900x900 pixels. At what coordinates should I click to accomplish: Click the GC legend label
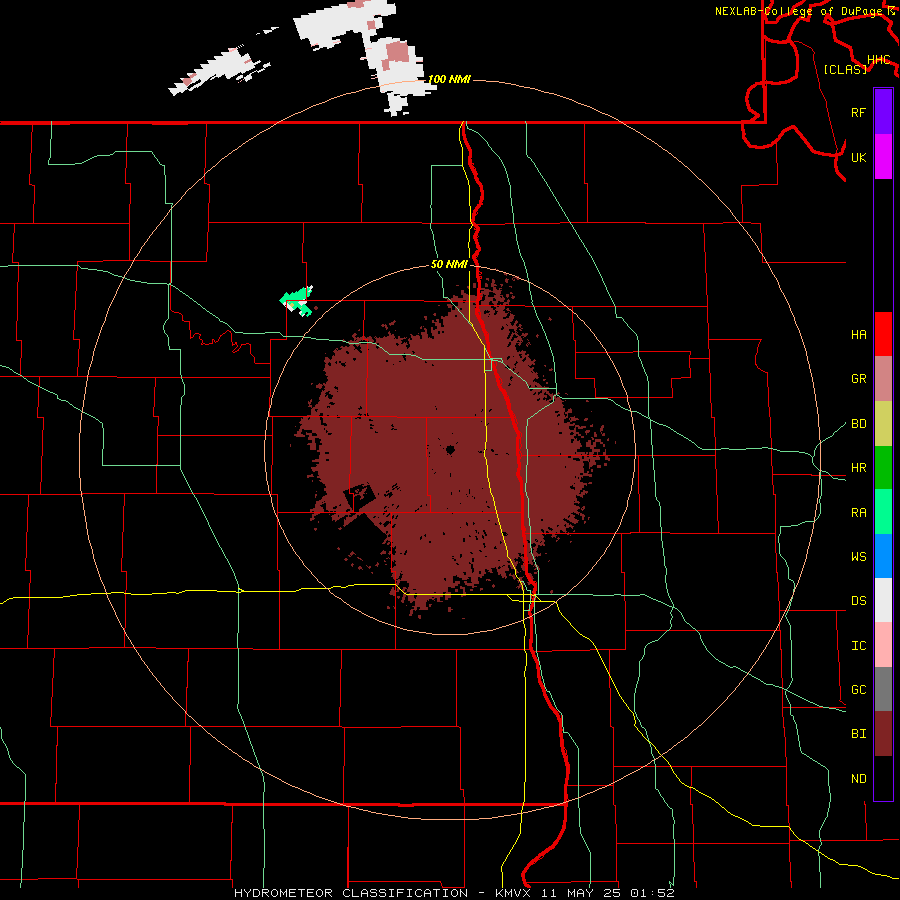point(858,689)
